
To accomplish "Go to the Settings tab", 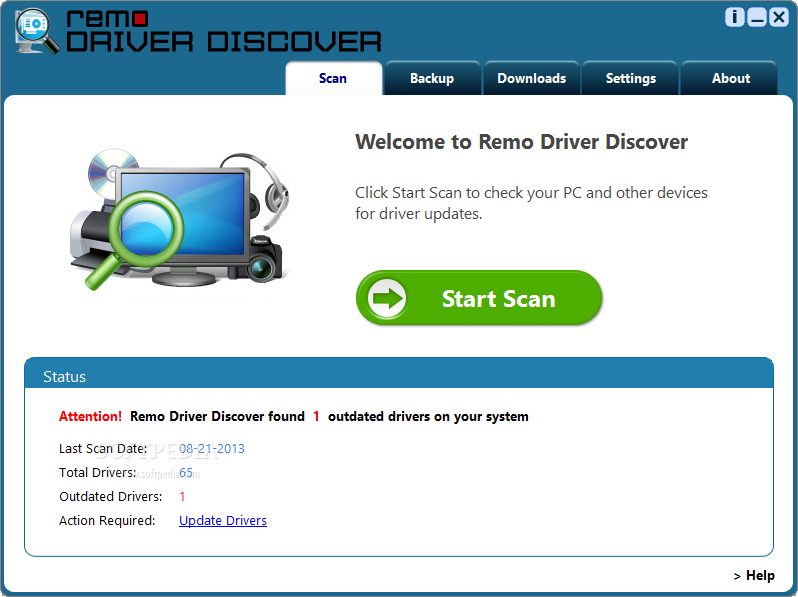I will click(630, 78).
